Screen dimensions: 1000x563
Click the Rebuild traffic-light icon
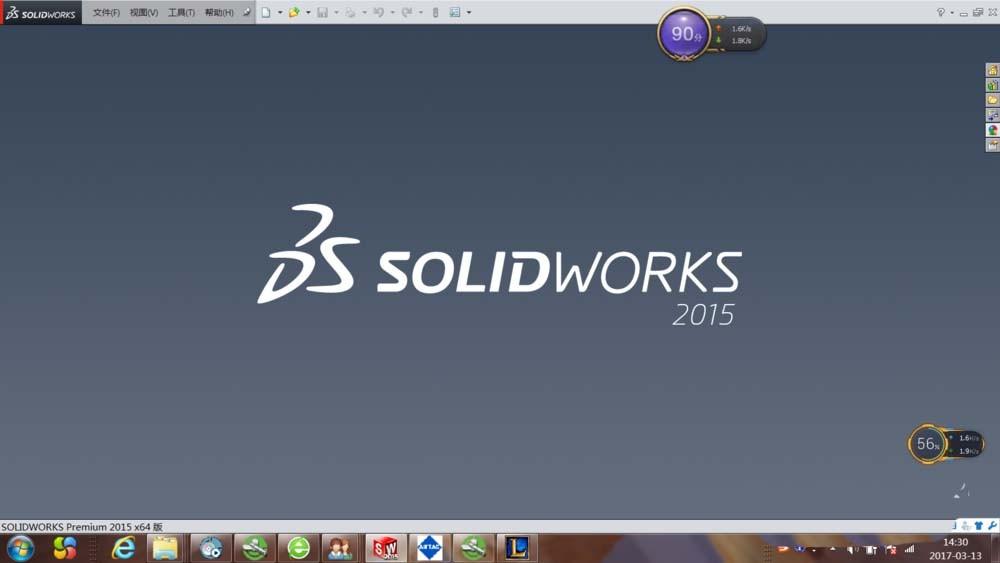pyautogui.click(x=436, y=12)
